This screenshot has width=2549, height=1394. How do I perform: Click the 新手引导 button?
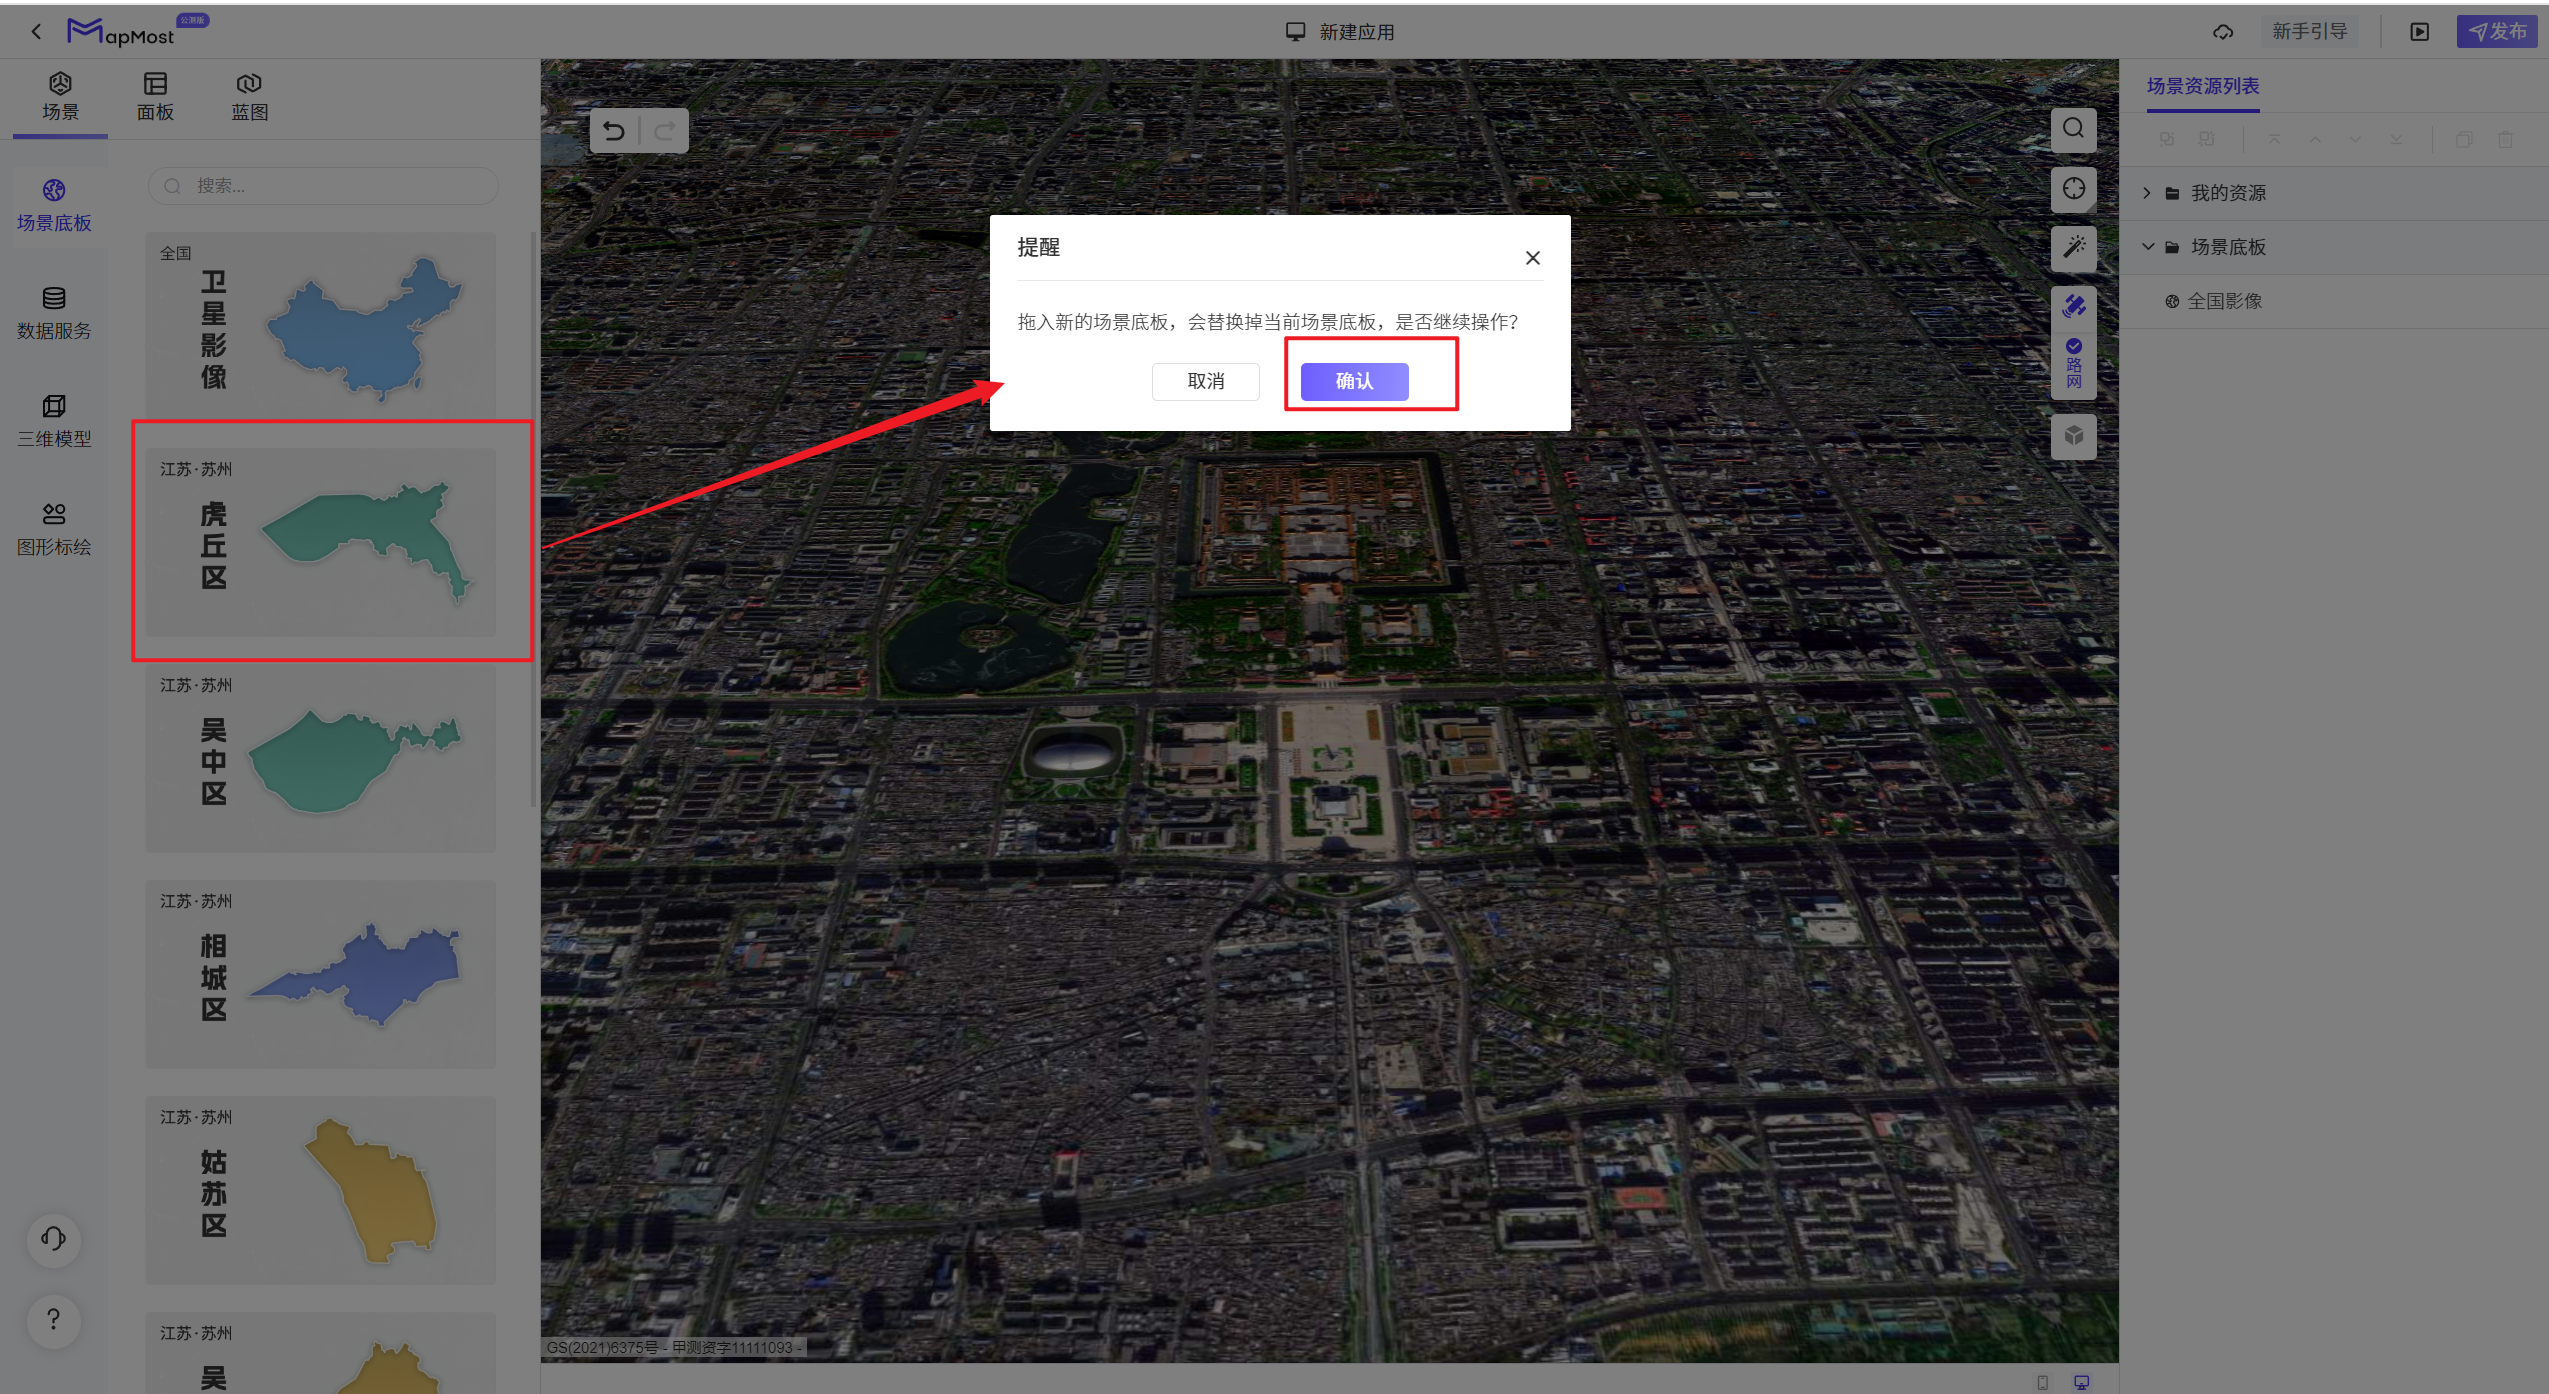tap(2309, 32)
